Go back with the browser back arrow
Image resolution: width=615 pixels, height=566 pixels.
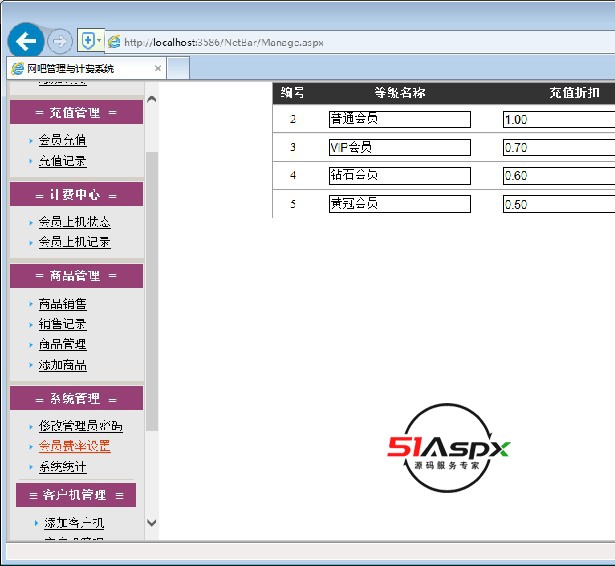click(26, 40)
